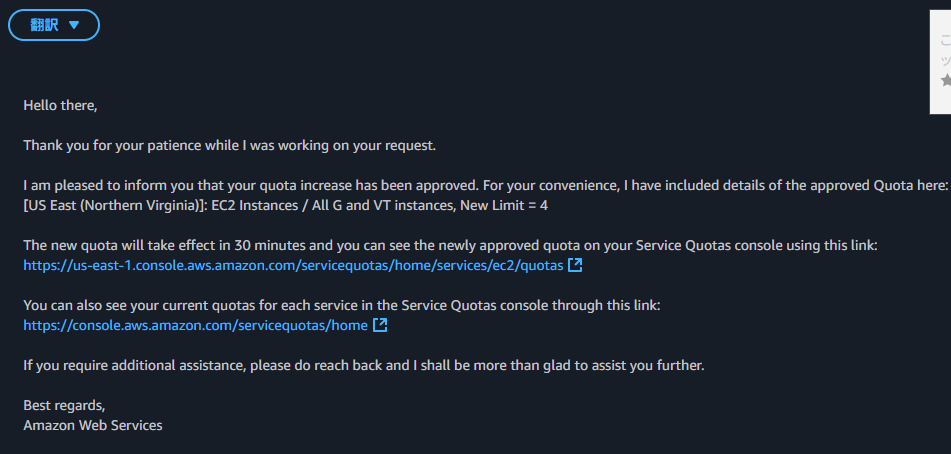Viewport: 951px width, 454px height.
Task: Select the white feedback panel at right edge
Action: click(x=941, y=62)
